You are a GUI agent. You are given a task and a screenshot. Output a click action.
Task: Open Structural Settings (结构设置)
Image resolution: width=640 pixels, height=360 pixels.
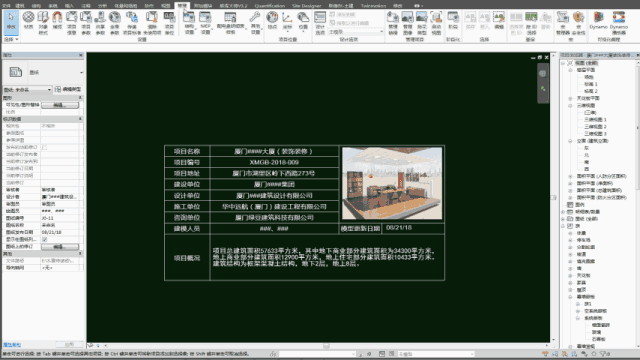click(x=189, y=22)
